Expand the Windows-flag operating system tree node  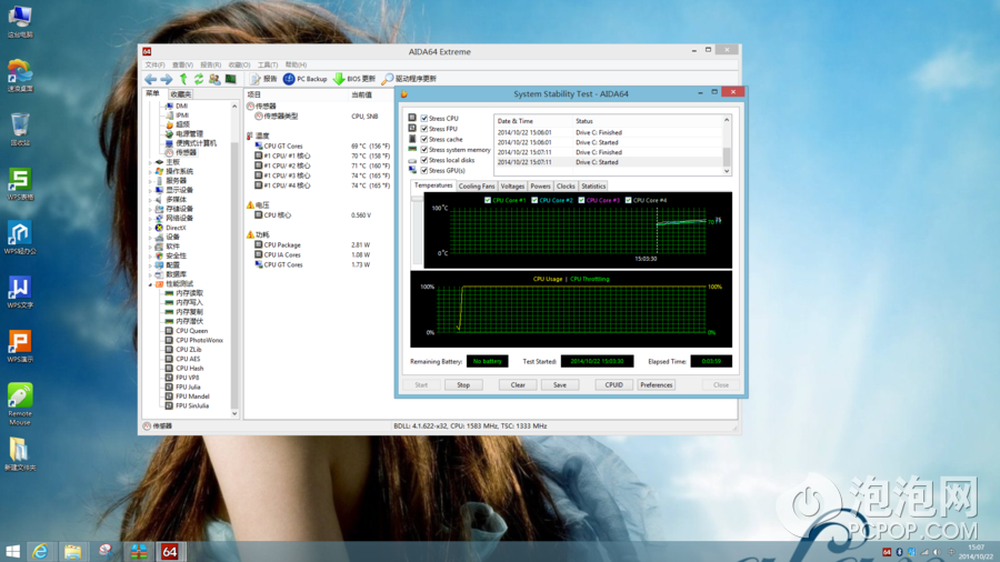pyautogui.click(x=151, y=172)
